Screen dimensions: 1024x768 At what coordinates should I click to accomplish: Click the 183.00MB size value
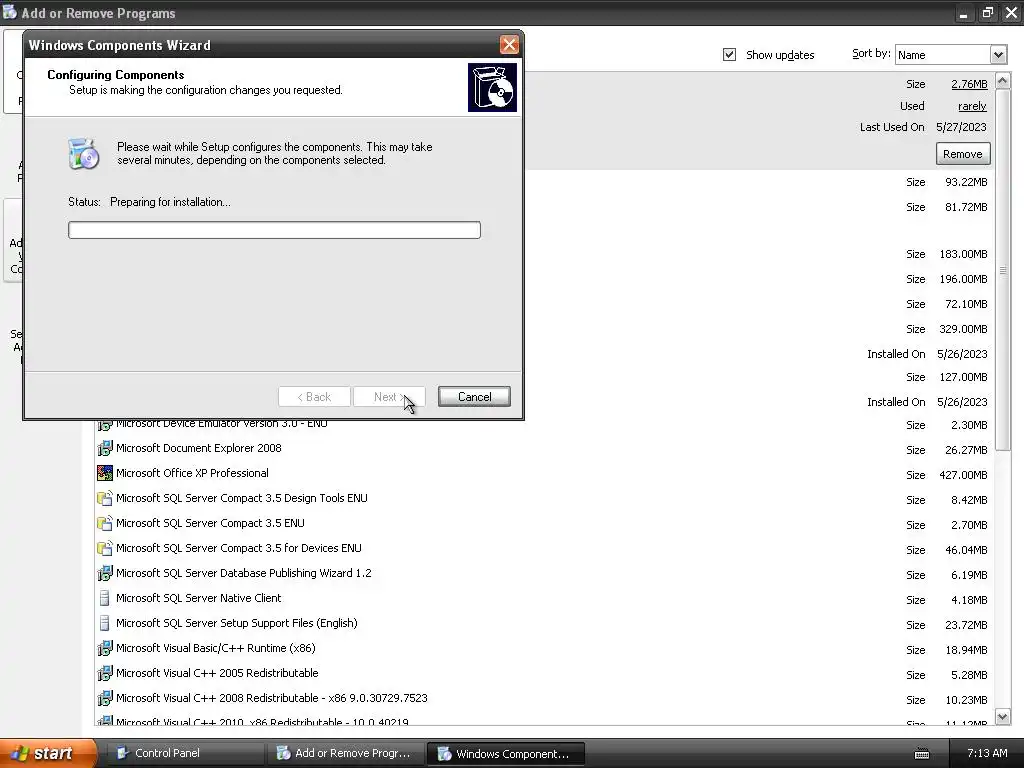pos(963,254)
